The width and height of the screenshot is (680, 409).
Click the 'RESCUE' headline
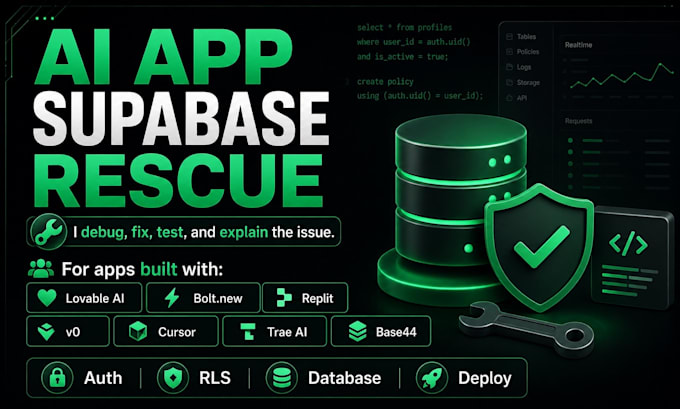point(178,181)
